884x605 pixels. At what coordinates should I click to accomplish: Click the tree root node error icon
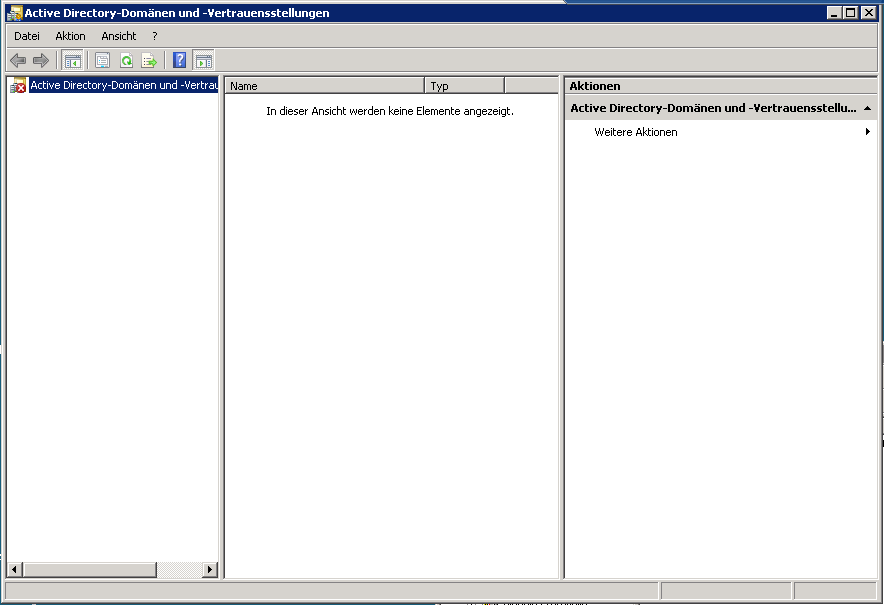click(18, 85)
